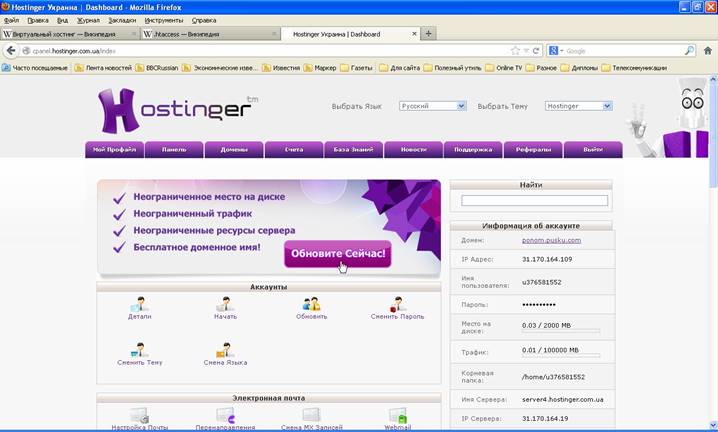Open the Обновить account icon
This screenshot has width=718, height=432.
(x=311, y=304)
